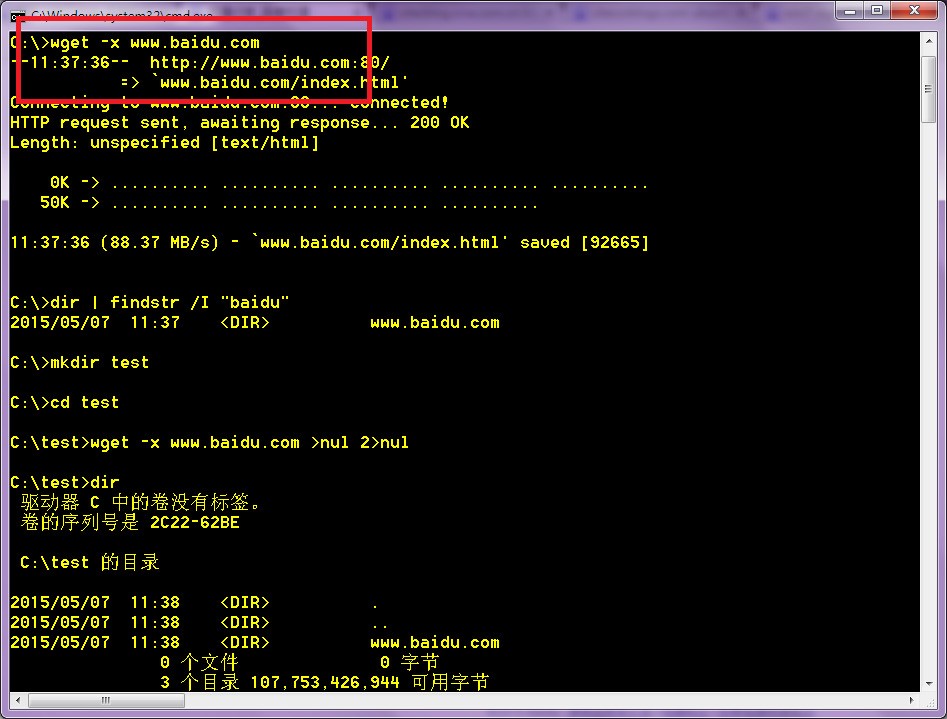
Task: Click the cmd window title bar icon
Action: (17, 16)
